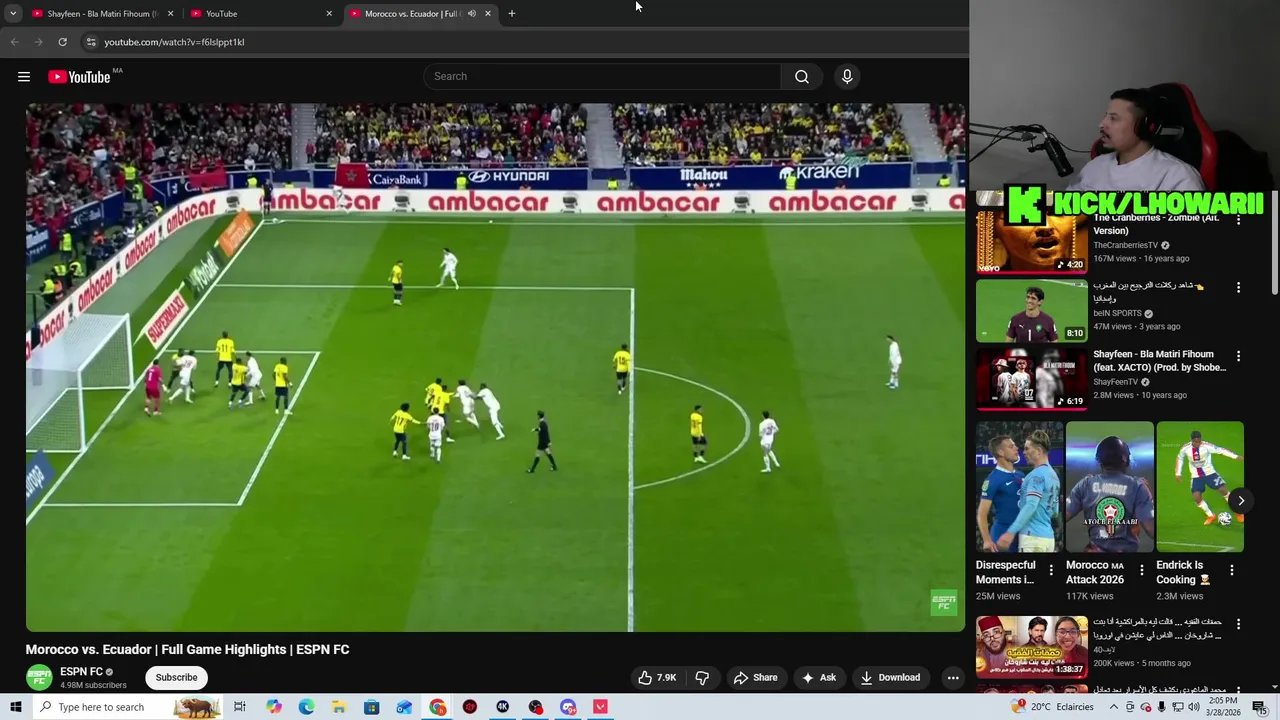The image size is (1280, 720).
Task: Open the red Pocket-style app in taskbar
Action: point(600,707)
